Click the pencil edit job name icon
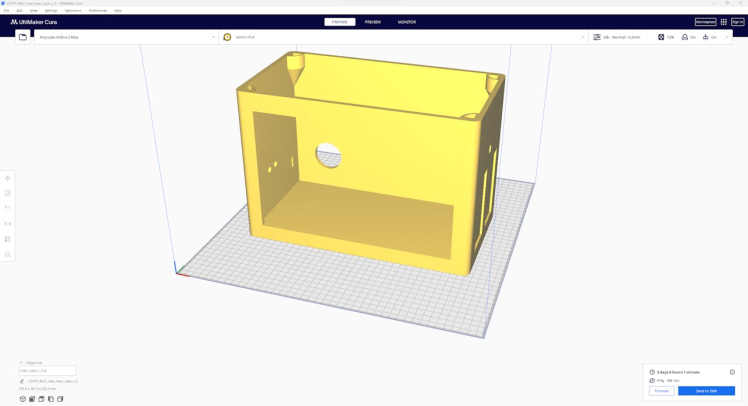 (x=22, y=381)
